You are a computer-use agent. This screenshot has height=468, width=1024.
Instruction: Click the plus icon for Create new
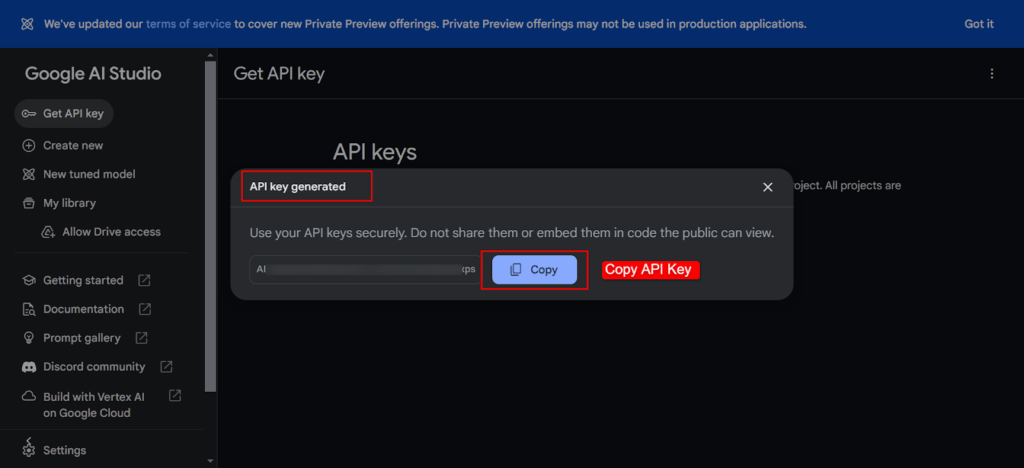point(29,145)
